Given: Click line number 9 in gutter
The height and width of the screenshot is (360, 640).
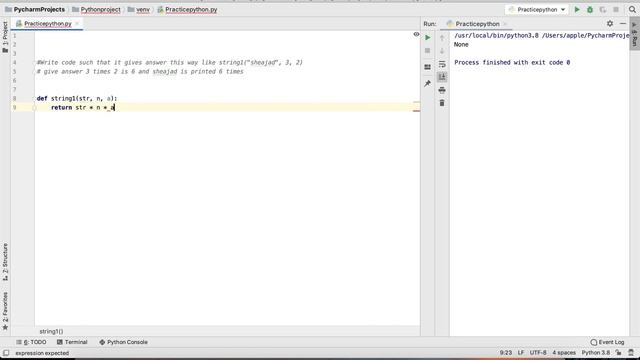Looking at the screenshot, I should pos(14,107).
